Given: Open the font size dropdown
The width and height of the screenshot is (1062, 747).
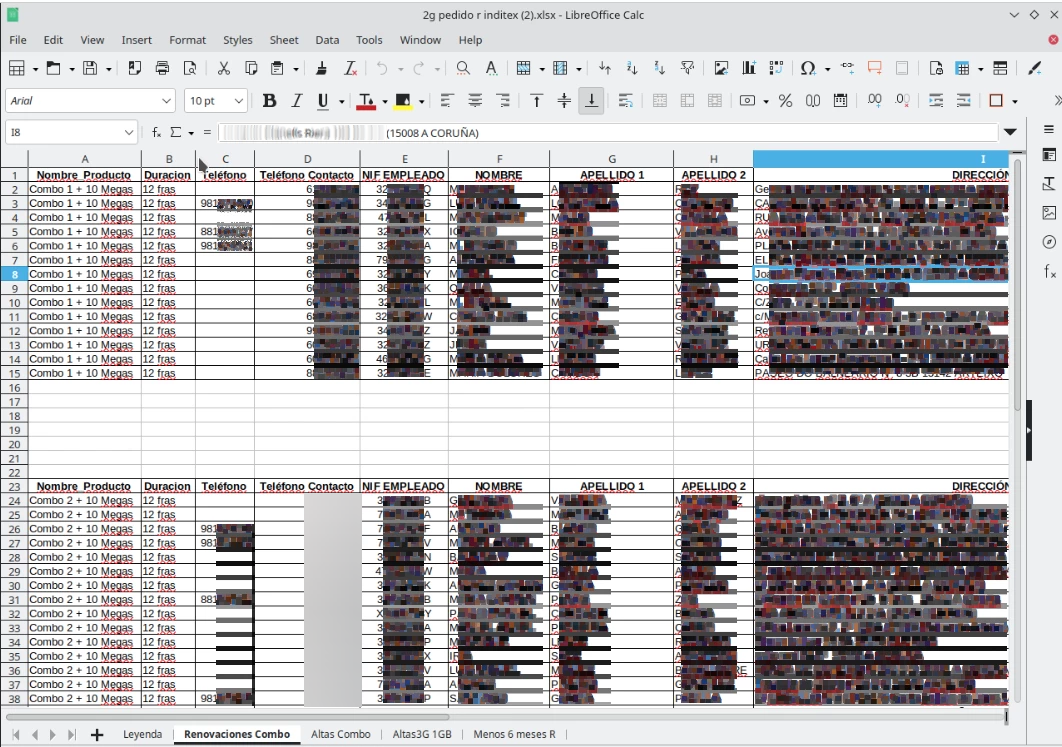Looking at the screenshot, I should [x=238, y=101].
